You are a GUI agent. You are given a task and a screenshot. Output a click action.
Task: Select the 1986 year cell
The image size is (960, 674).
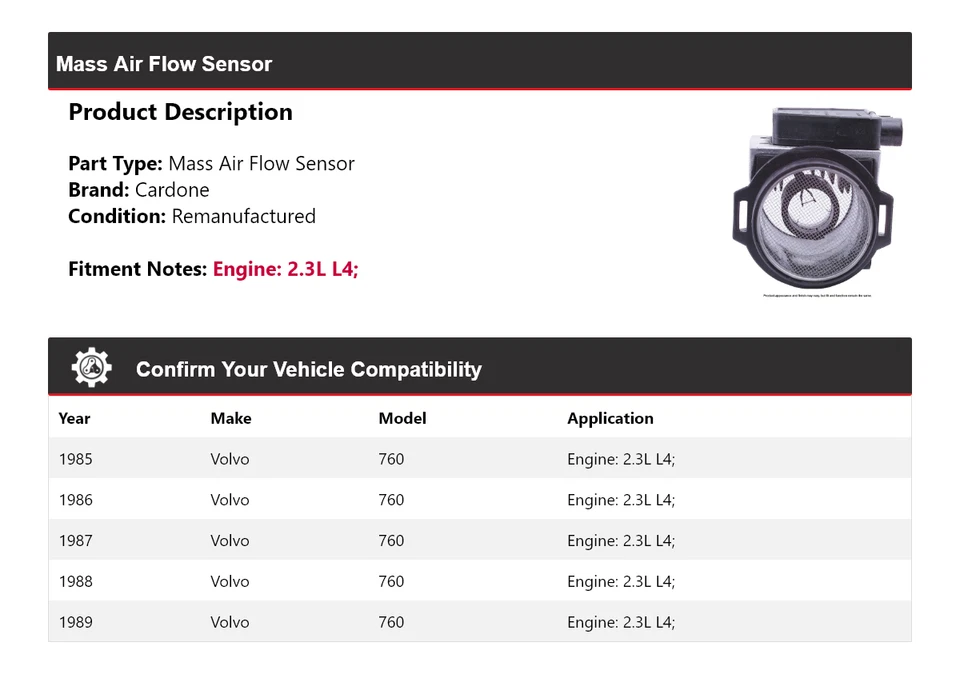click(75, 500)
